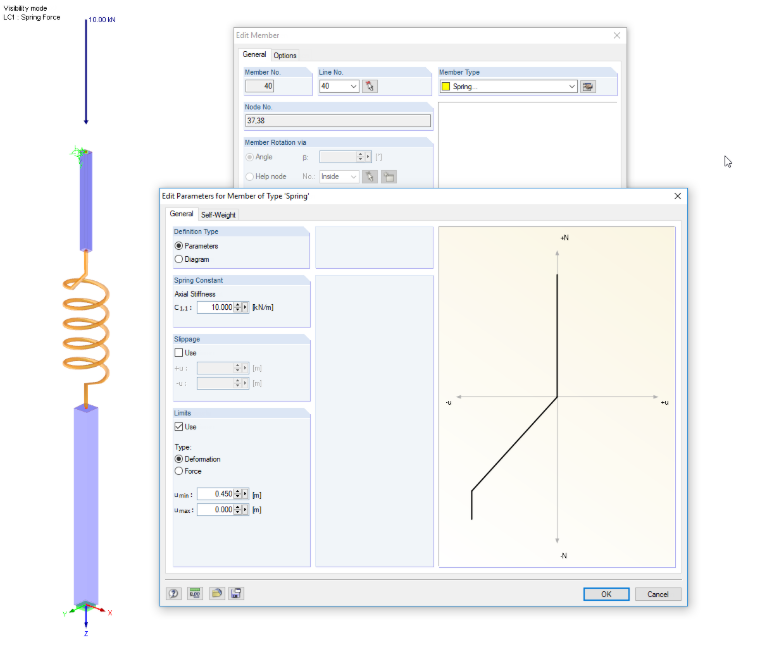Select the General tab in Edit Member
Viewport: 760px width, 652px height.
click(x=254, y=54)
